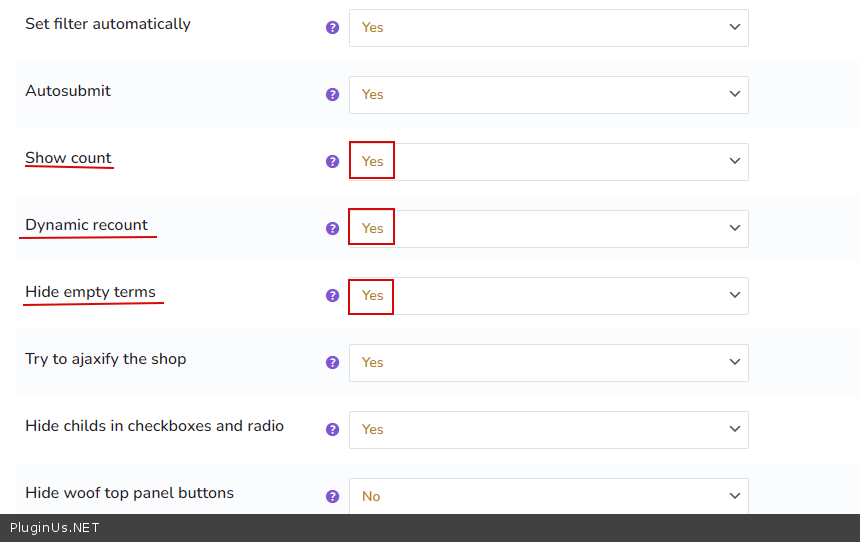Expand the Autosubmit dropdown
The width and height of the screenshot is (860, 542).
point(548,95)
